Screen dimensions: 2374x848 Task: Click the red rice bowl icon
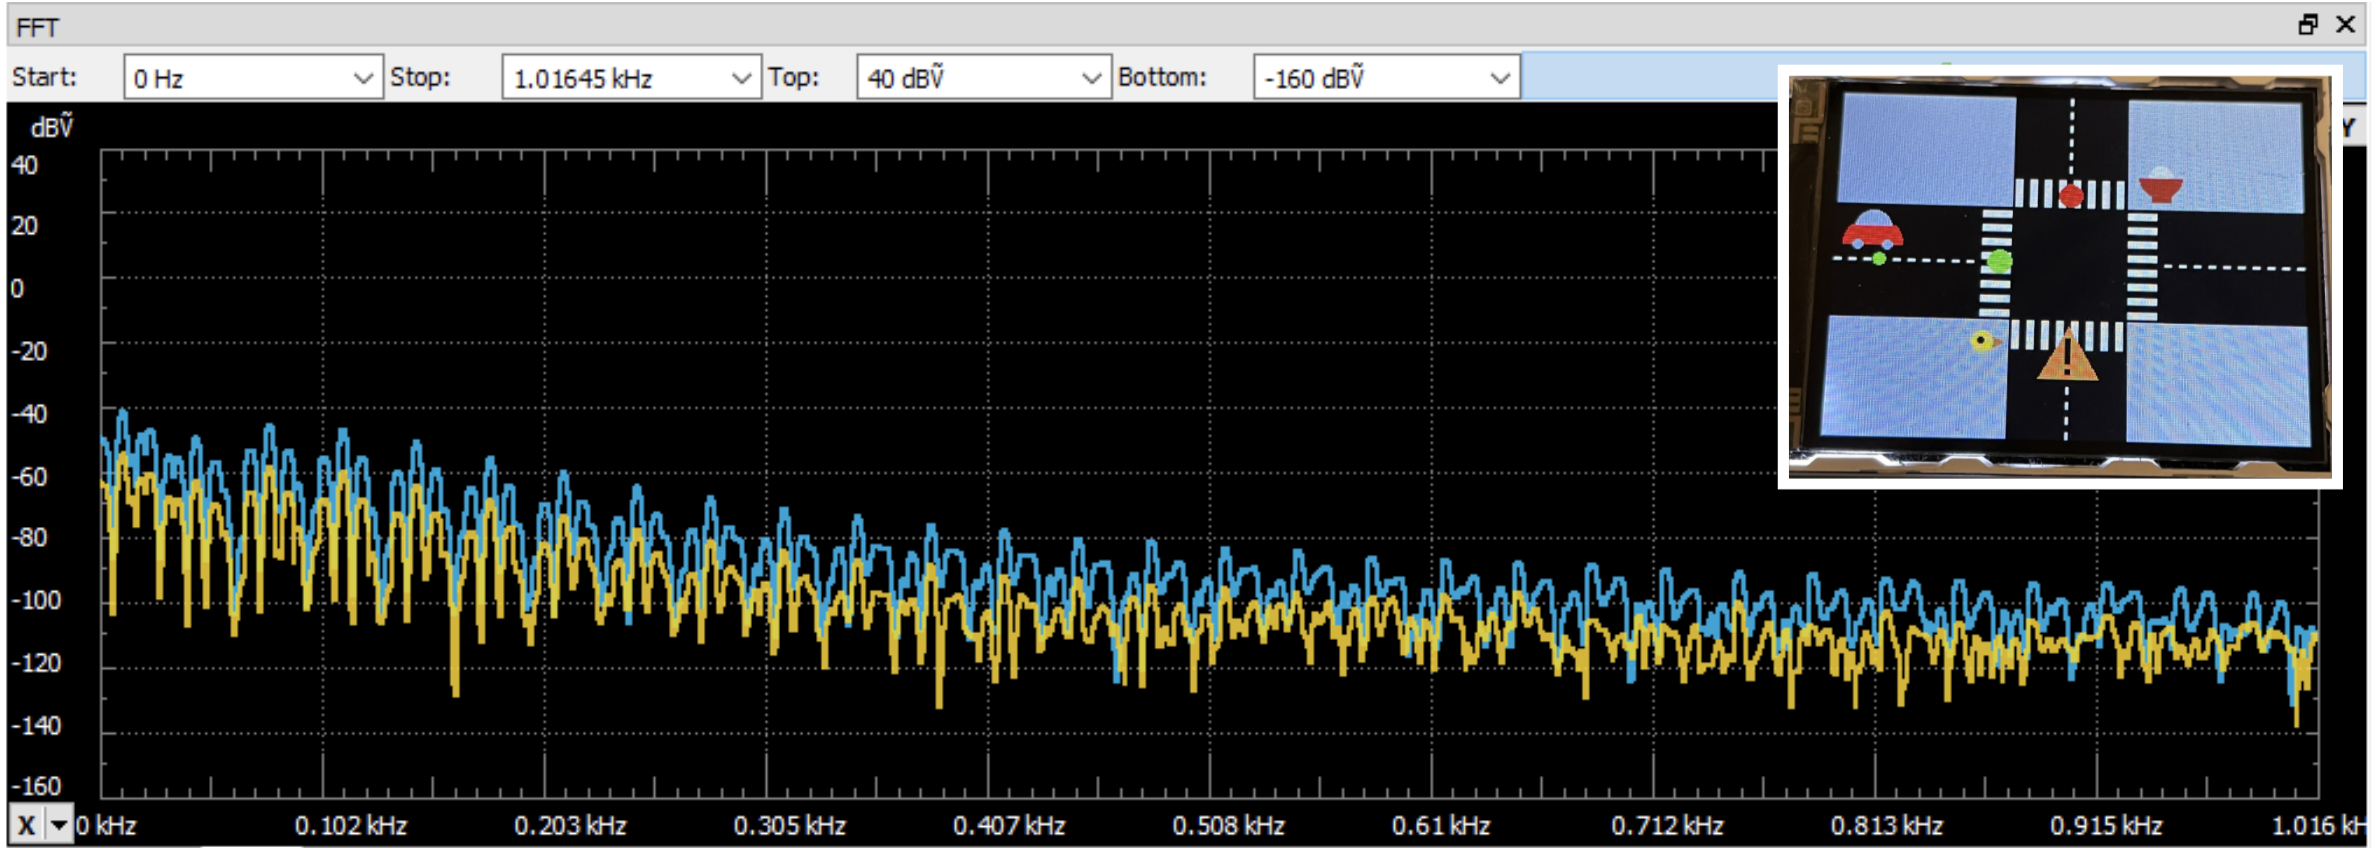[2160, 186]
